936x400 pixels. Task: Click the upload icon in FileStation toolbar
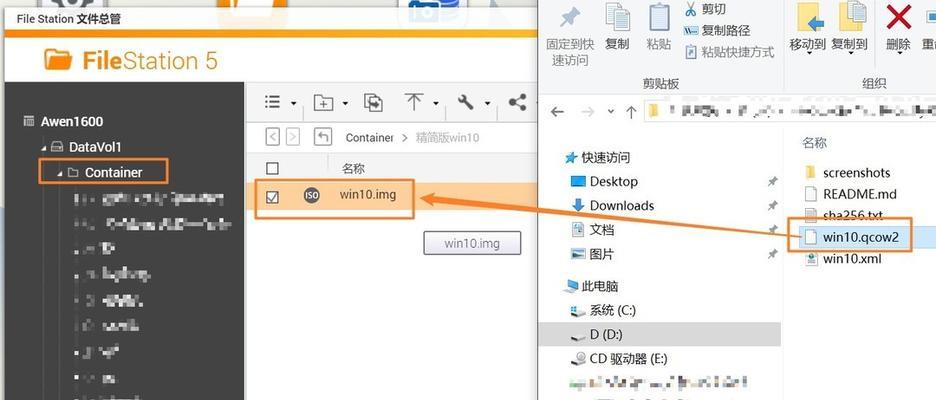(414, 102)
